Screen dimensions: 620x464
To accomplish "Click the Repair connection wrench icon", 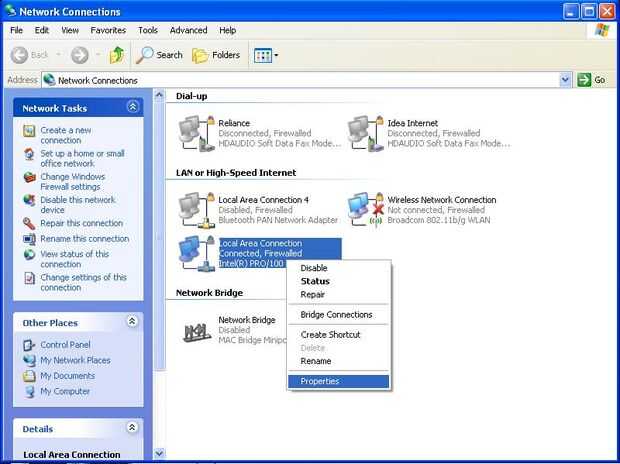I will pos(29,223).
